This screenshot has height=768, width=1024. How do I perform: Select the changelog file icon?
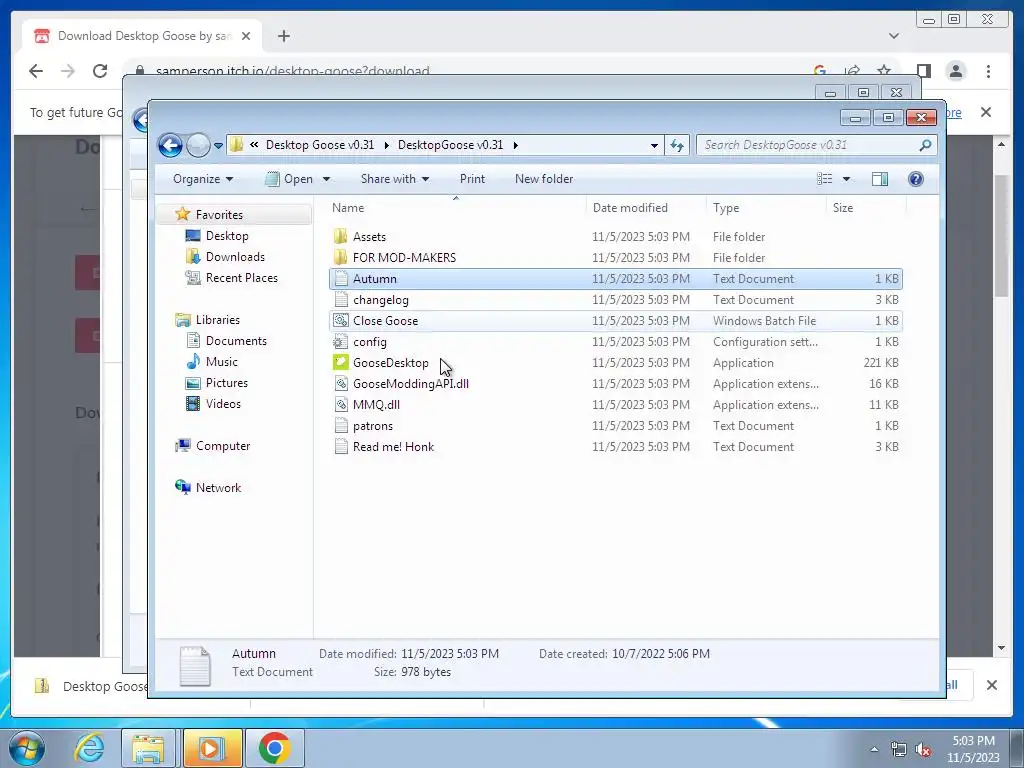click(340, 300)
